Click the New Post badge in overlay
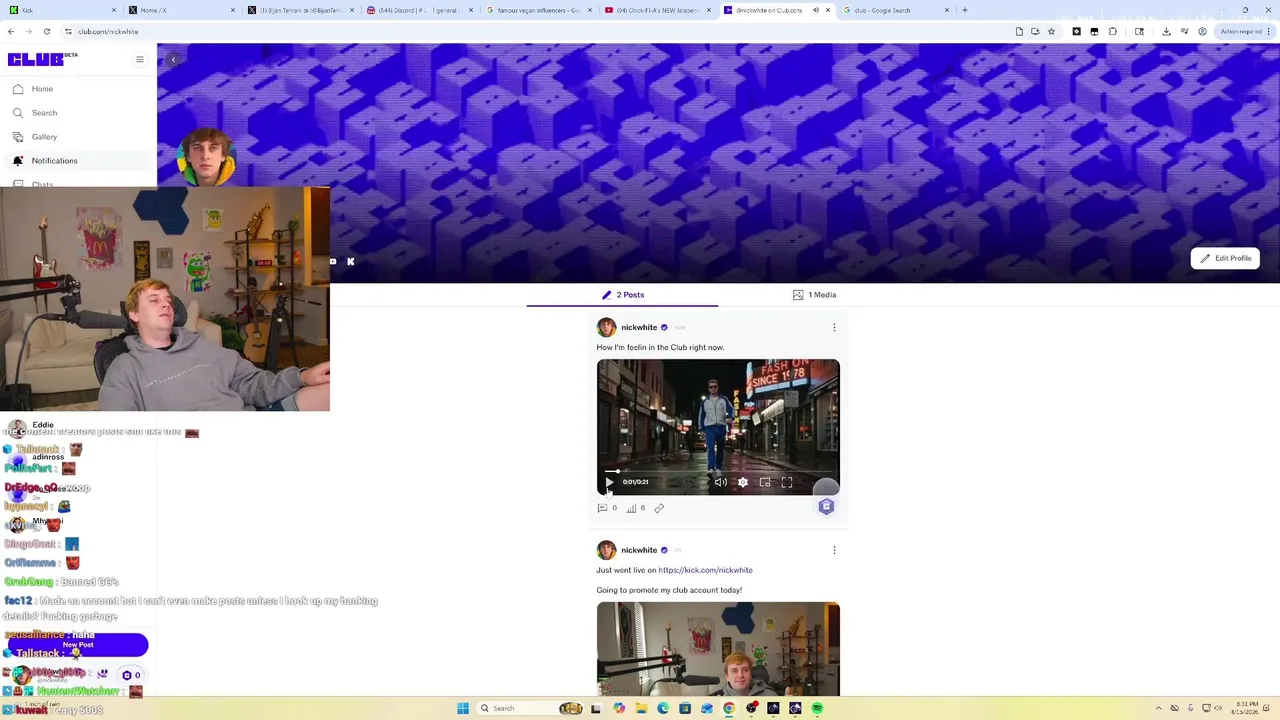The width and height of the screenshot is (1280, 720). click(78, 645)
